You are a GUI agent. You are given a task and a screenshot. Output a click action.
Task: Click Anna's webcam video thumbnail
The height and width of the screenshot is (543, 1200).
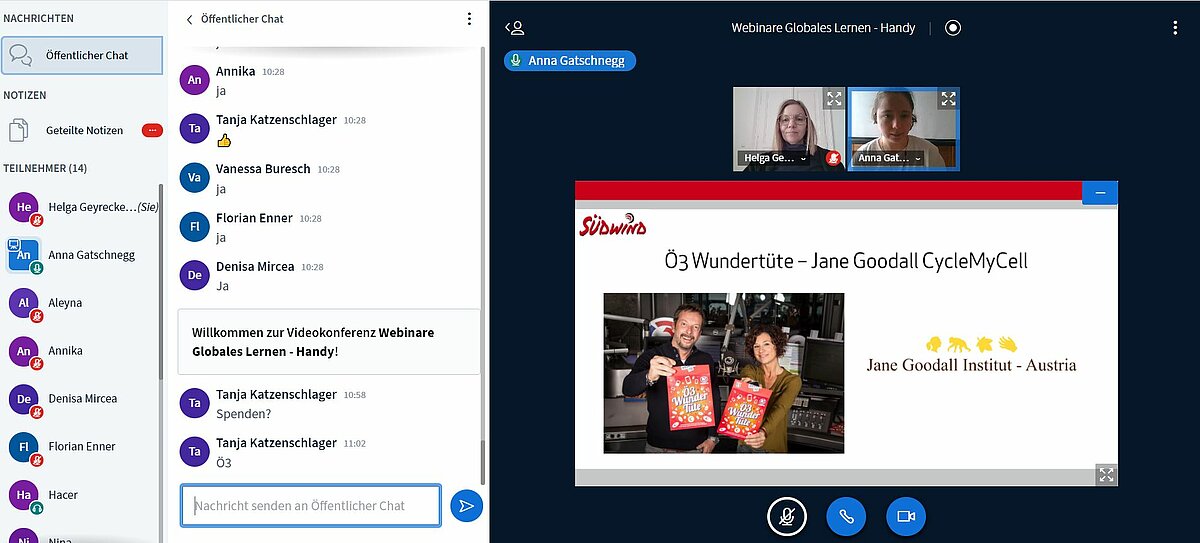[x=904, y=129]
